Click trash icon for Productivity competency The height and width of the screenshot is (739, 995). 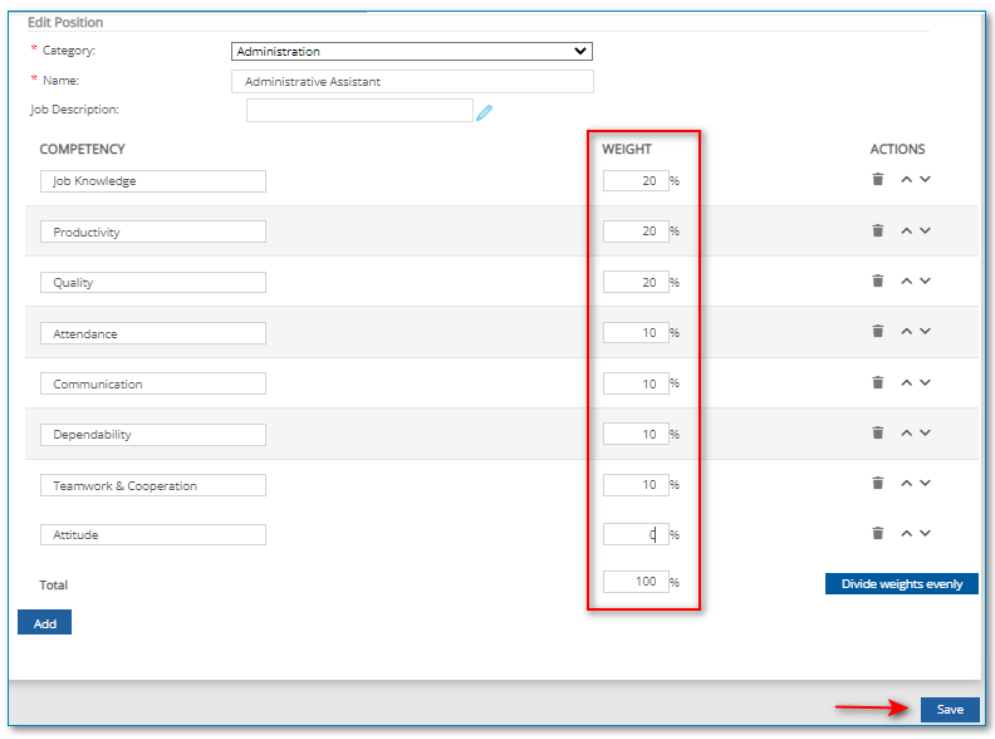point(878,230)
